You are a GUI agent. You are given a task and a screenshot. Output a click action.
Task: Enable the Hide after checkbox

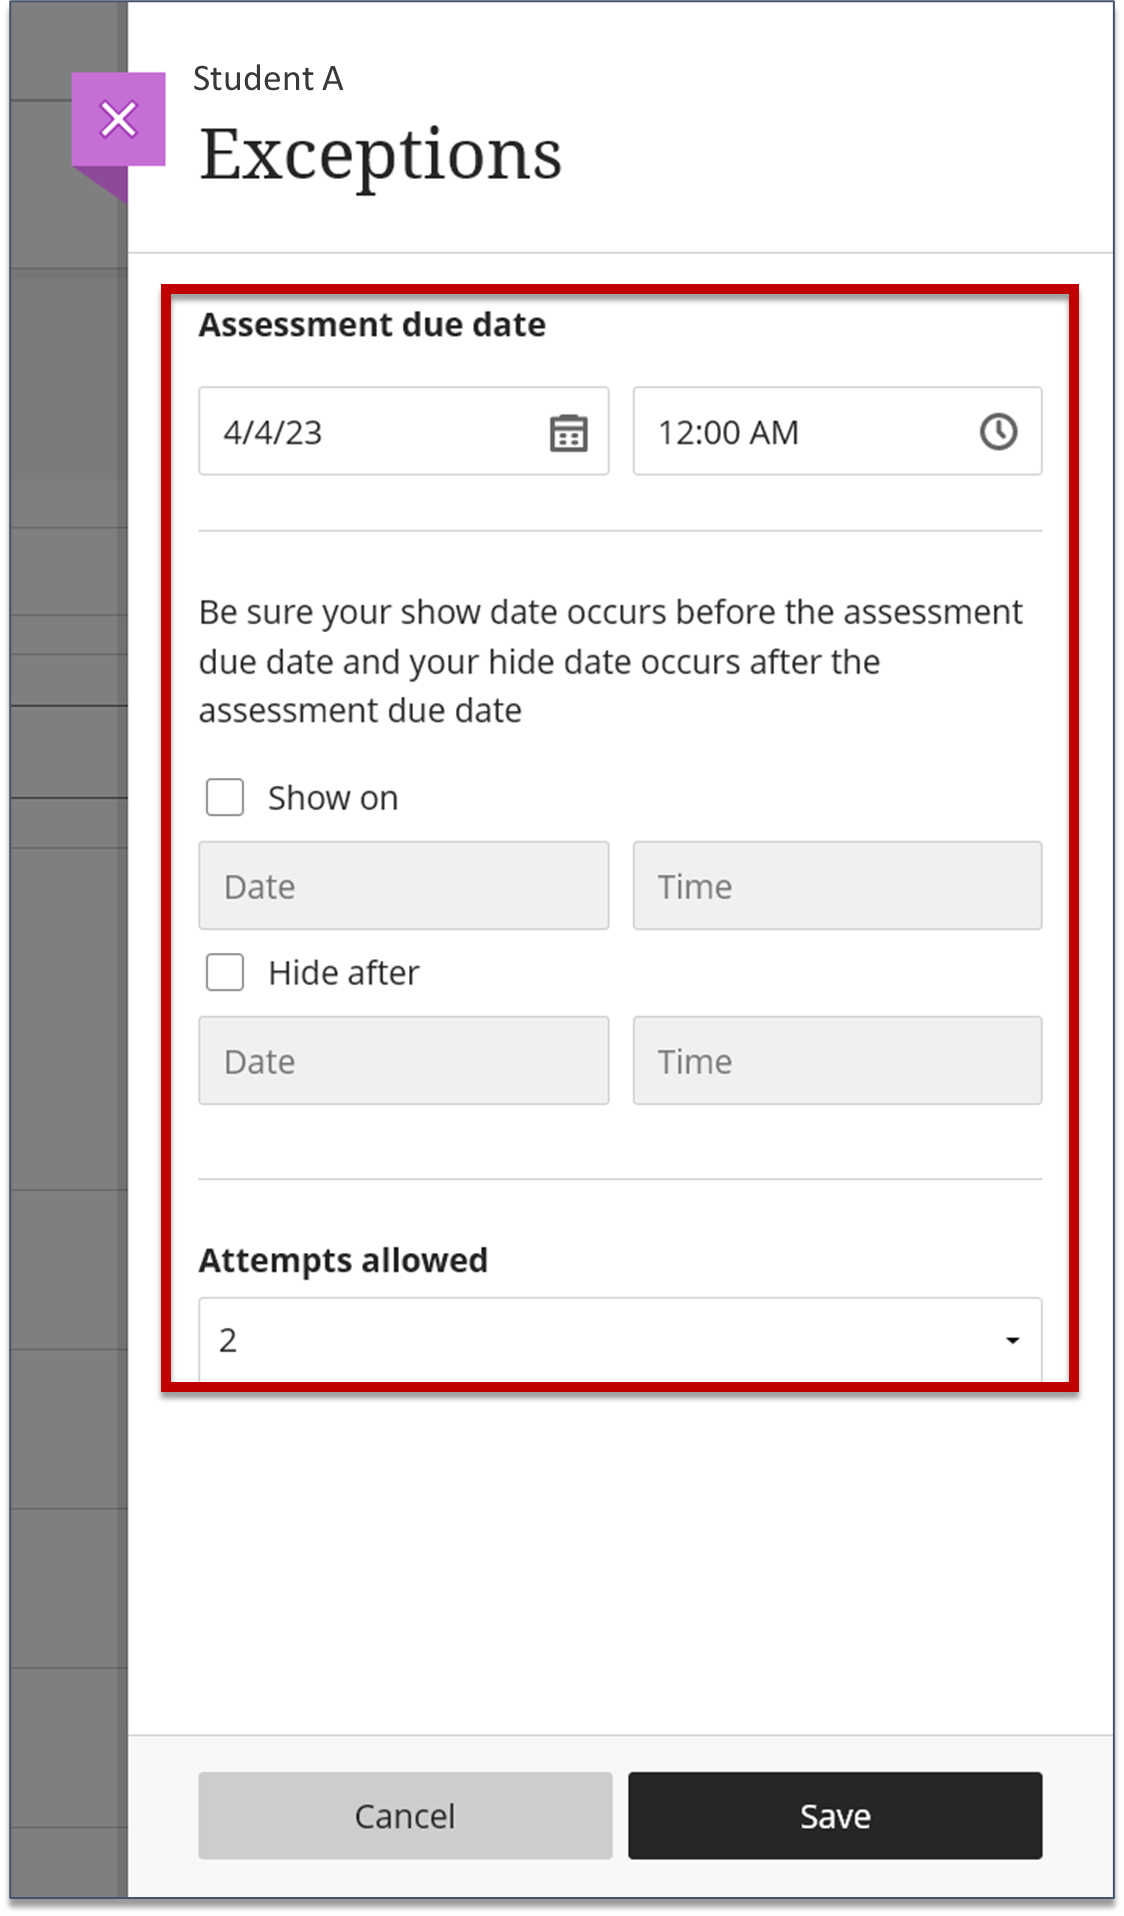tap(225, 972)
